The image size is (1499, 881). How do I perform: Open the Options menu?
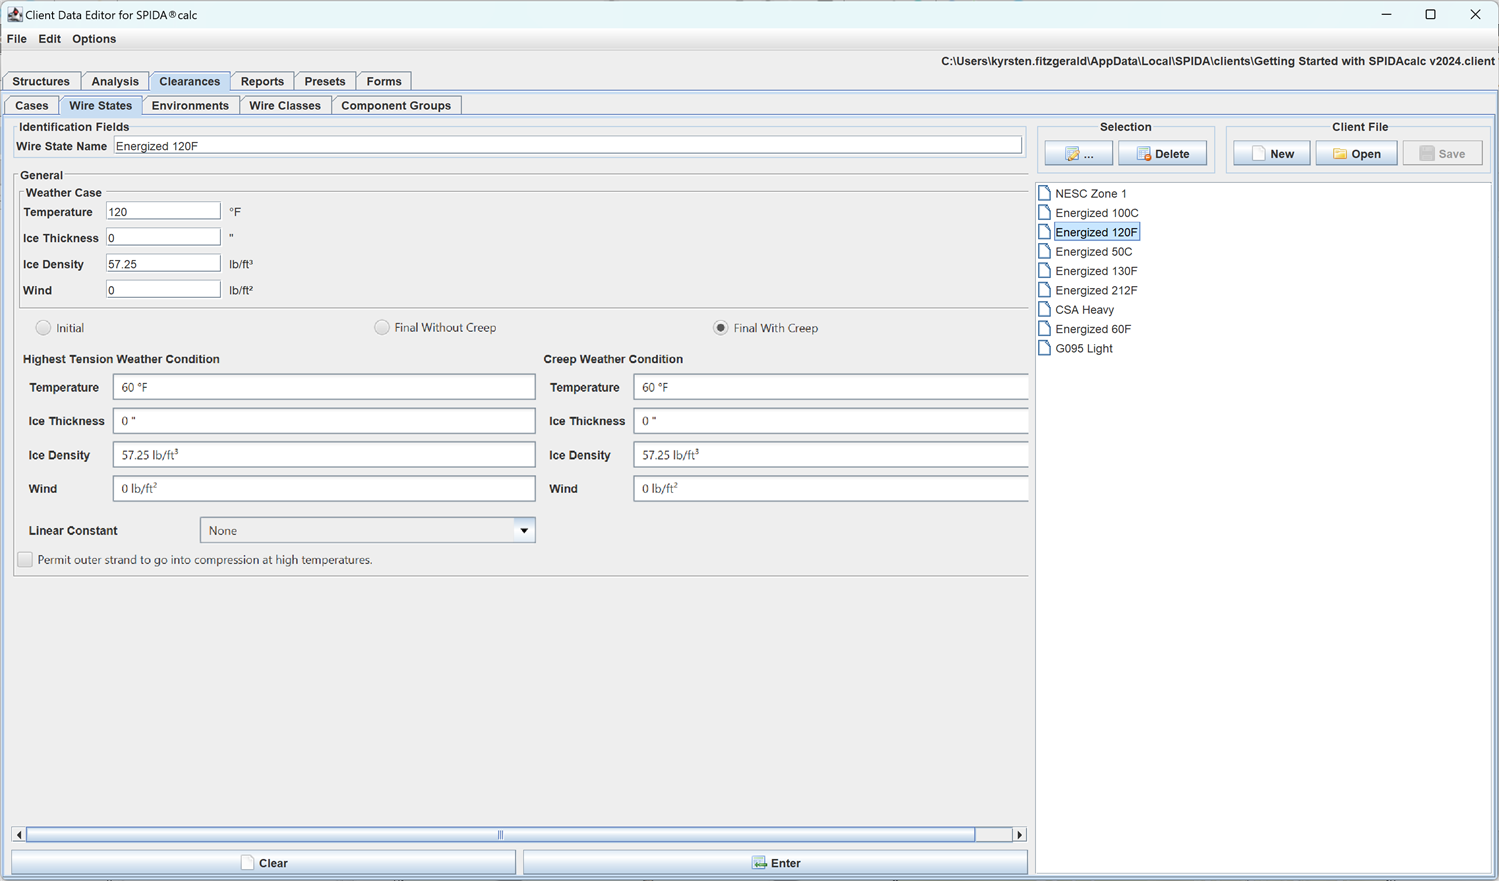click(94, 39)
